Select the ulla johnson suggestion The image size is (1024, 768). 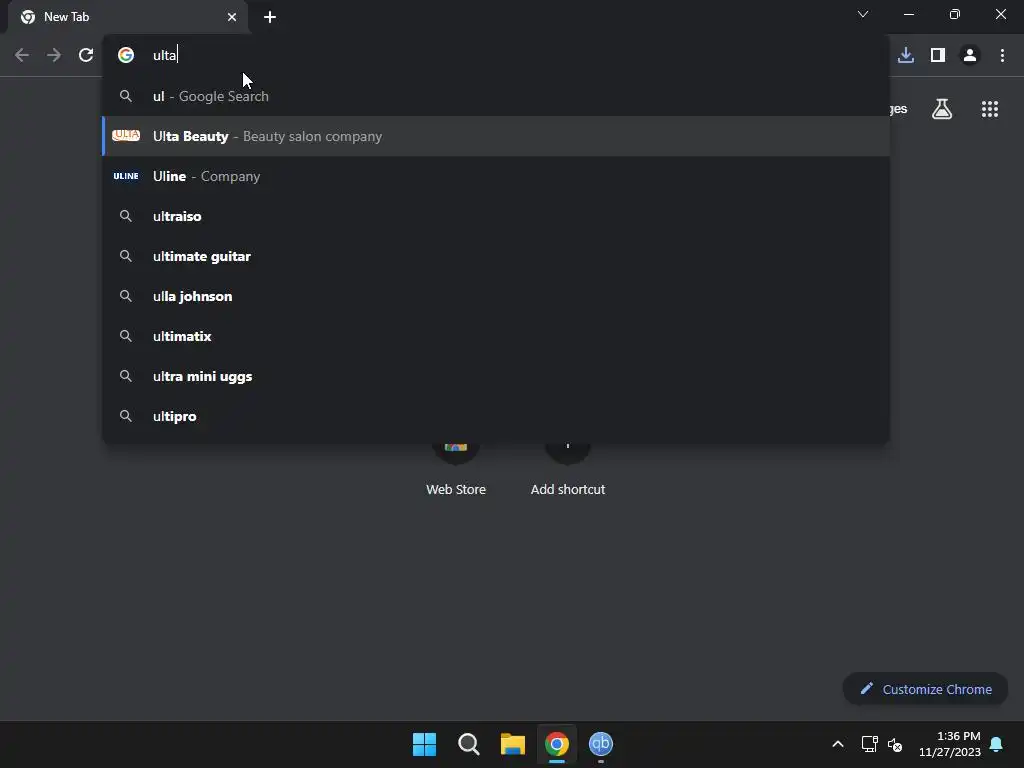point(496,296)
